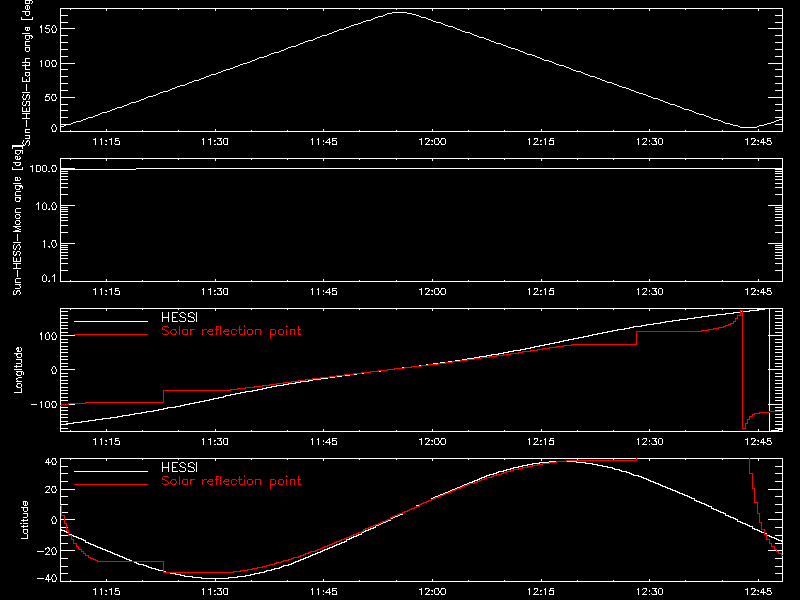Select HESSI legend text in Latitude plot

(x=179, y=467)
